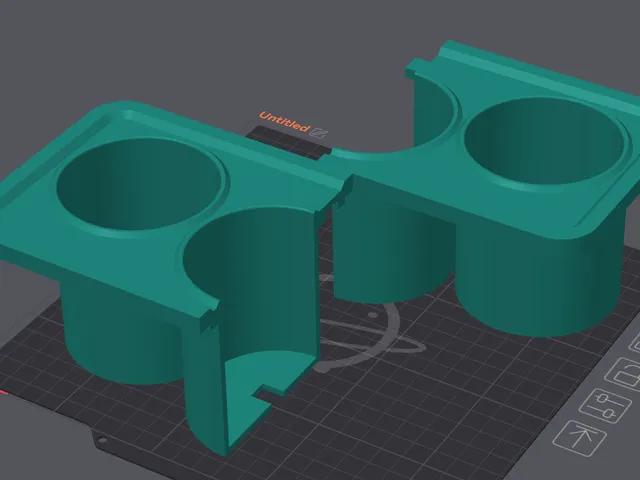Toggle the plate lock icon

[x=624, y=375]
